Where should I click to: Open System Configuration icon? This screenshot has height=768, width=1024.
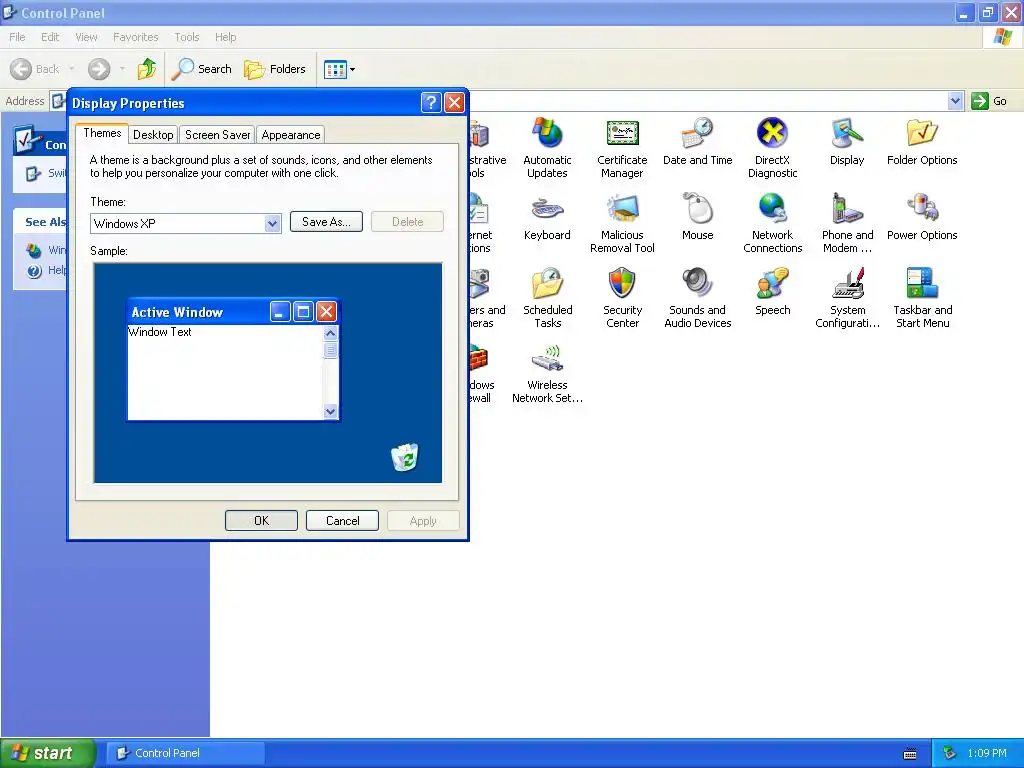click(847, 298)
